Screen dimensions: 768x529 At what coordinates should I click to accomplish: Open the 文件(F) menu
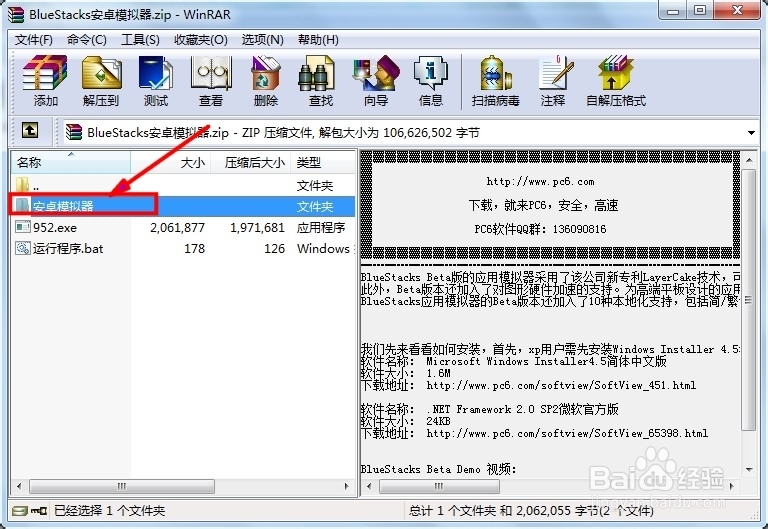33,40
